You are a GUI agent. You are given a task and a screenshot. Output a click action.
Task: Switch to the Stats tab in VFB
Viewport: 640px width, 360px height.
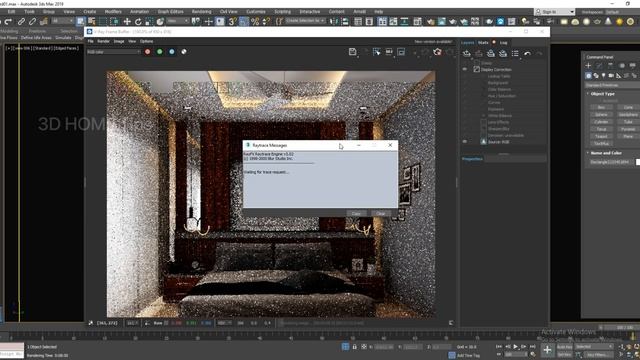483,42
